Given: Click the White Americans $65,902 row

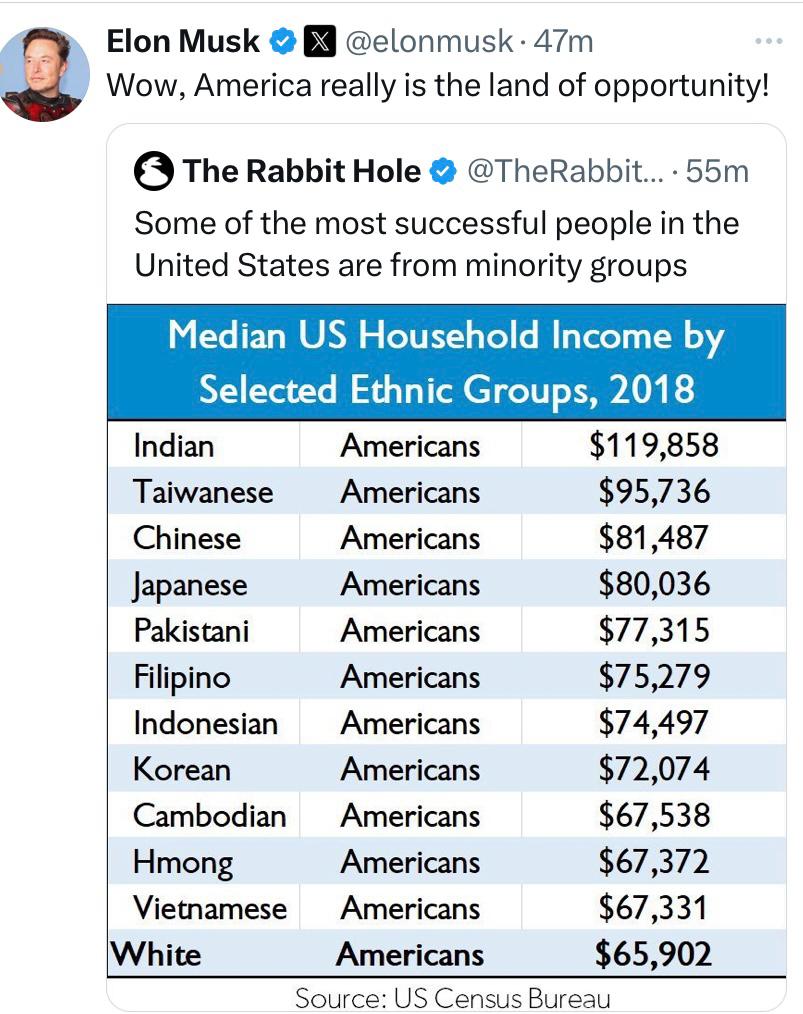Looking at the screenshot, I should pos(447,954).
